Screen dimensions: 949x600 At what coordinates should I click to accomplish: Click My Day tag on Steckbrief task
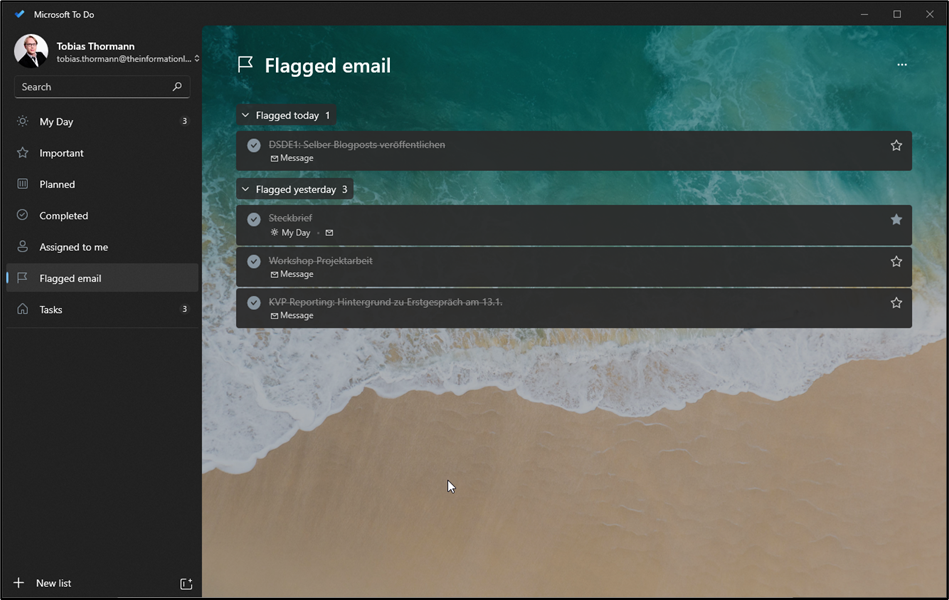(x=291, y=232)
